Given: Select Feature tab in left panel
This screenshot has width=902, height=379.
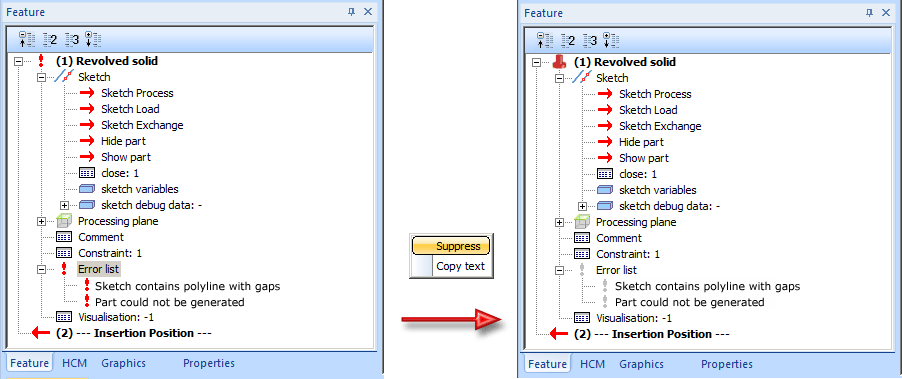Looking at the screenshot, I should [29, 363].
